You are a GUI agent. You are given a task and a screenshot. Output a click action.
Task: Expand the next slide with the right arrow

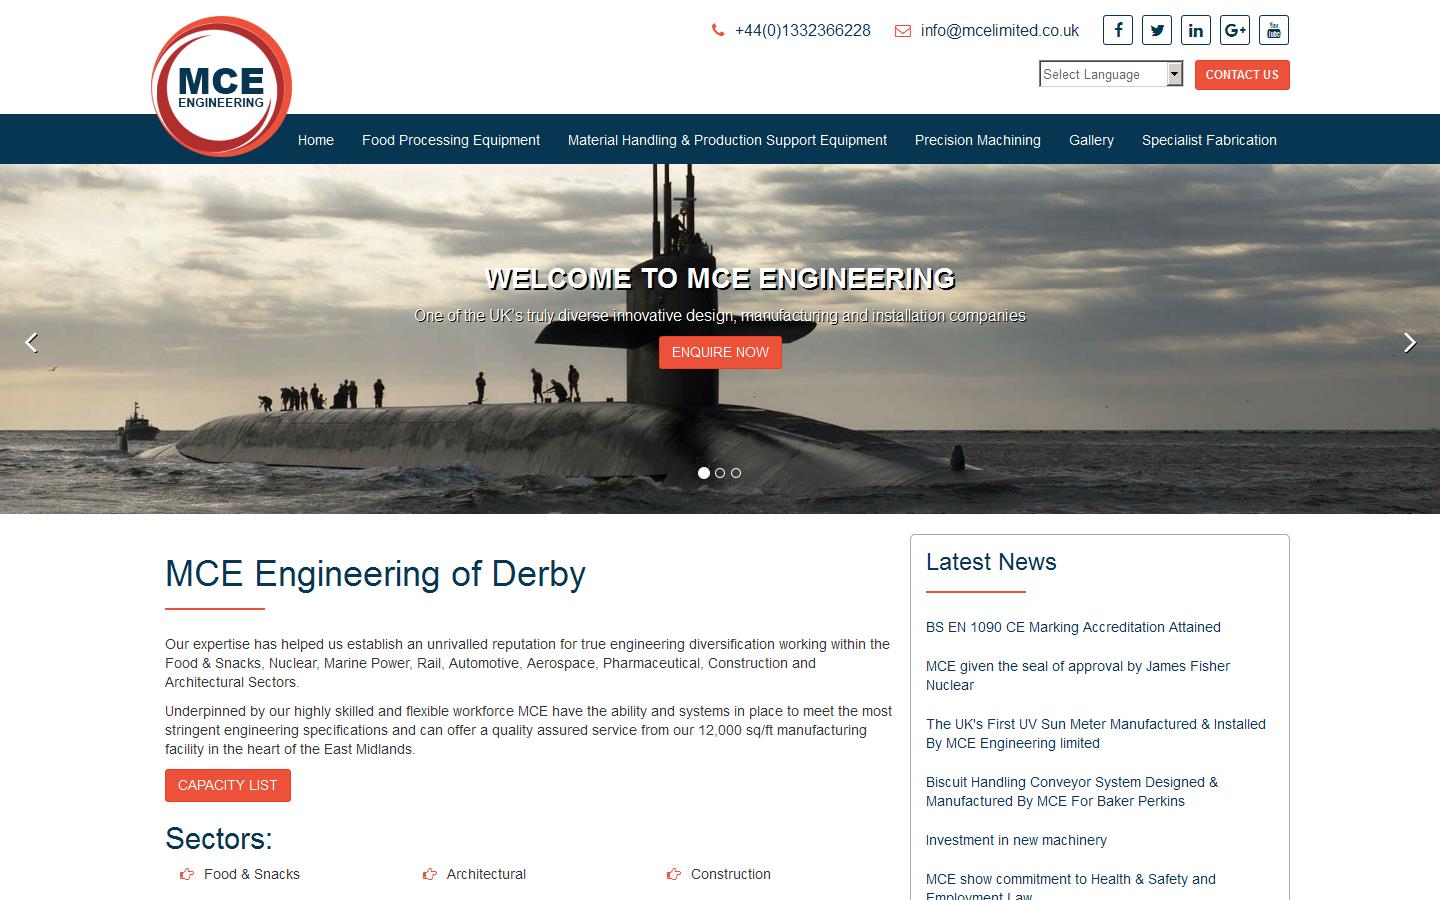point(1409,342)
